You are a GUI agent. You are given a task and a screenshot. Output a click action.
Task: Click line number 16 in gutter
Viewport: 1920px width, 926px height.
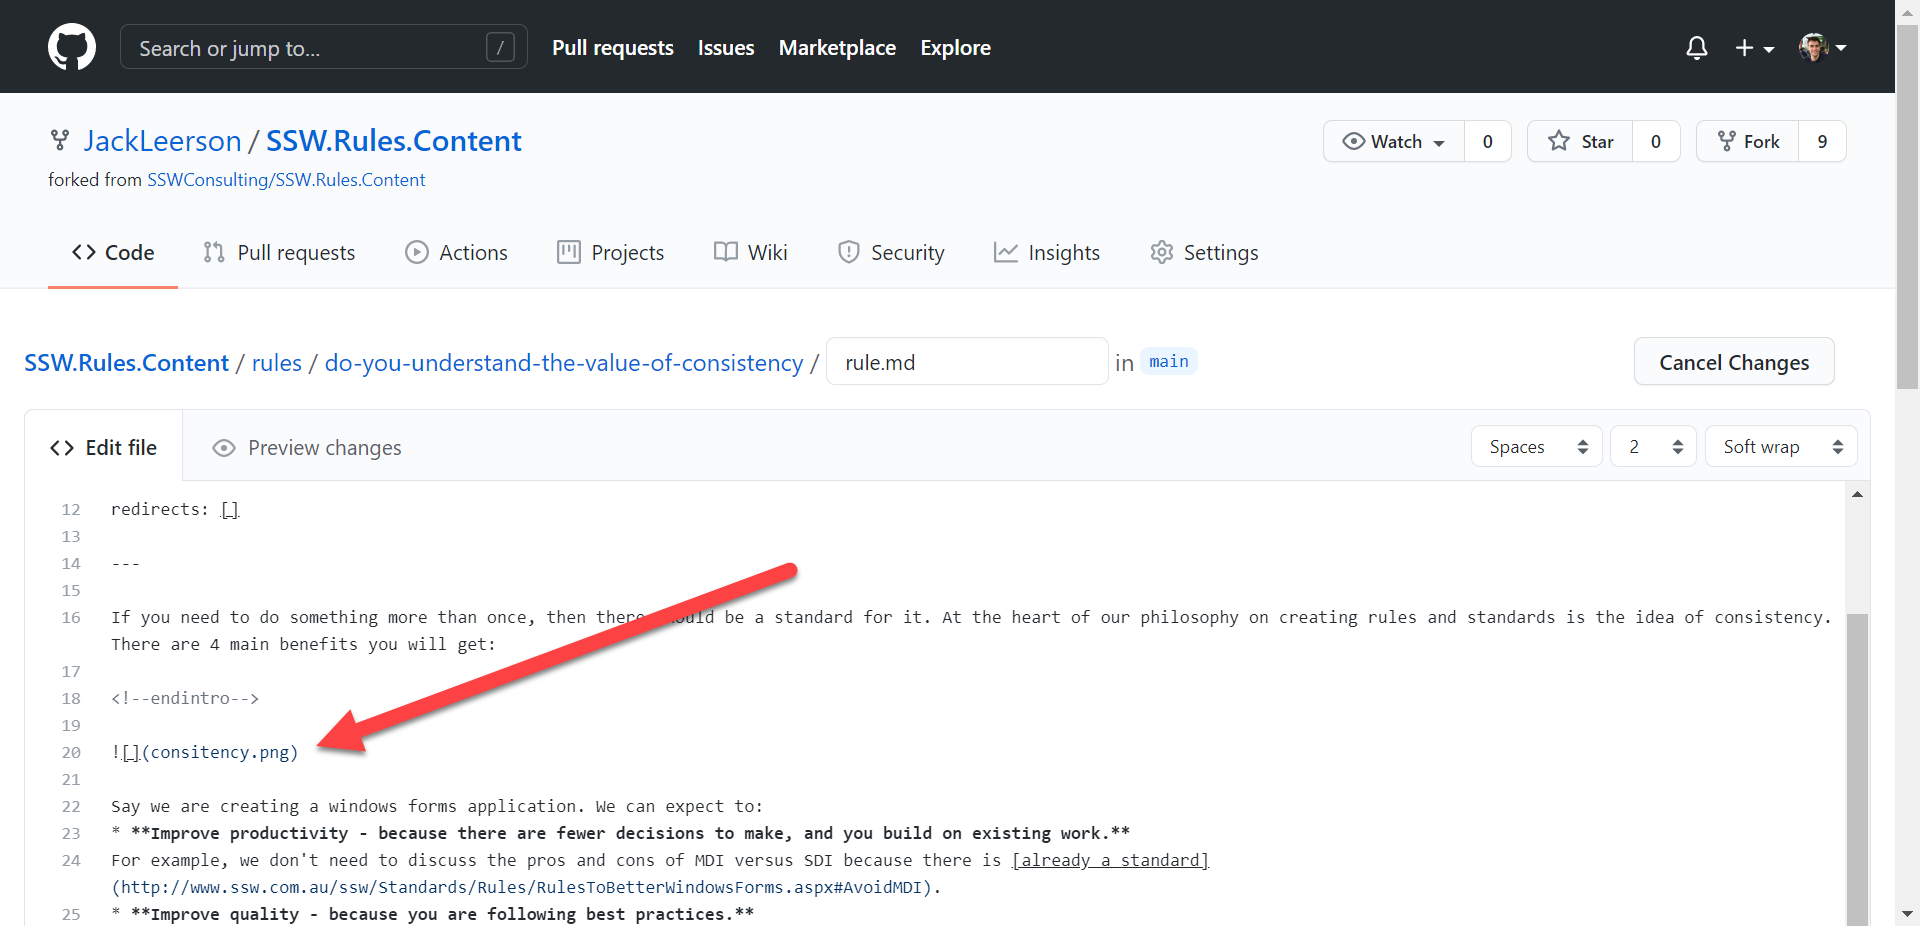[71, 617]
